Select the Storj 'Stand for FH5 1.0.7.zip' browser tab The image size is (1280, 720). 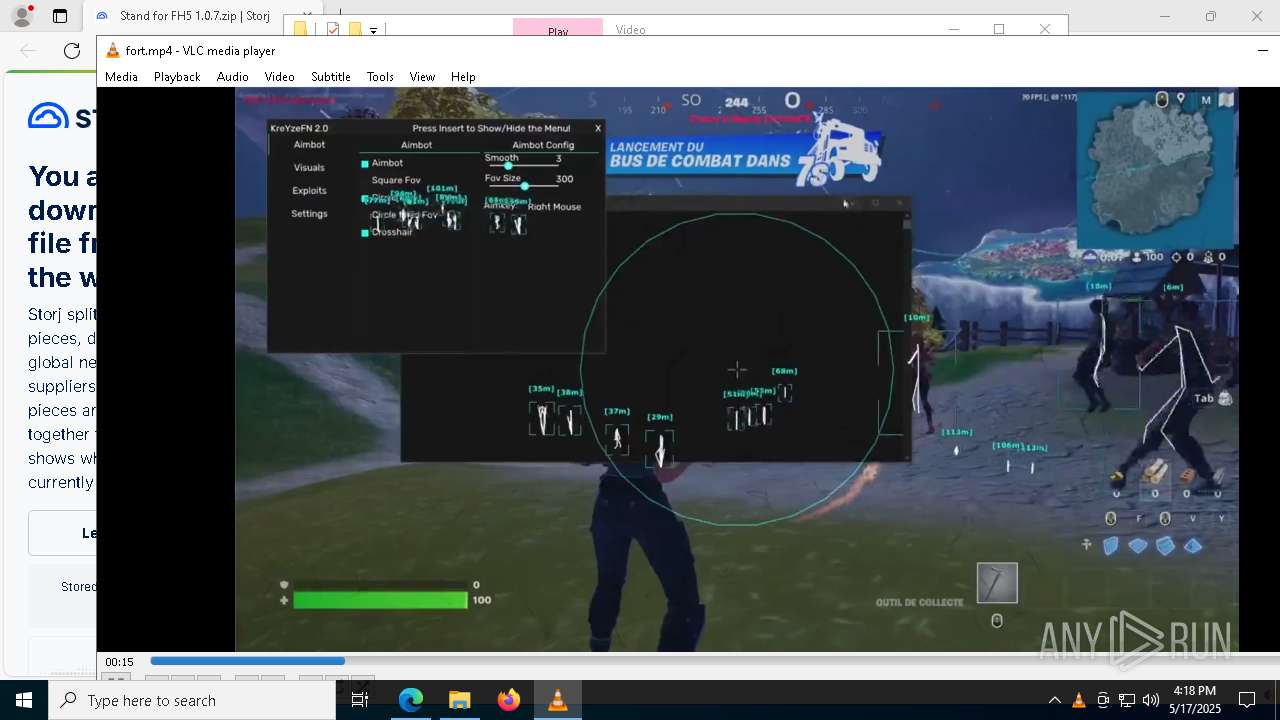click(185, 16)
